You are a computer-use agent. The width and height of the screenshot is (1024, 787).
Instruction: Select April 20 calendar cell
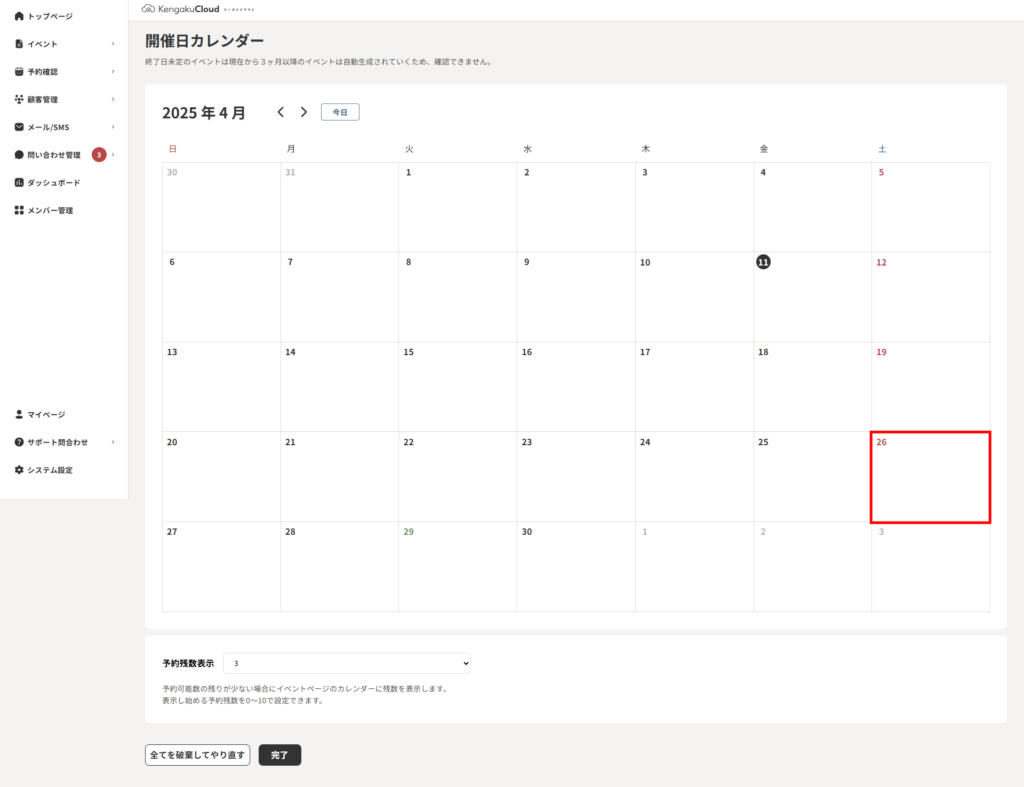[x=221, y=477]
